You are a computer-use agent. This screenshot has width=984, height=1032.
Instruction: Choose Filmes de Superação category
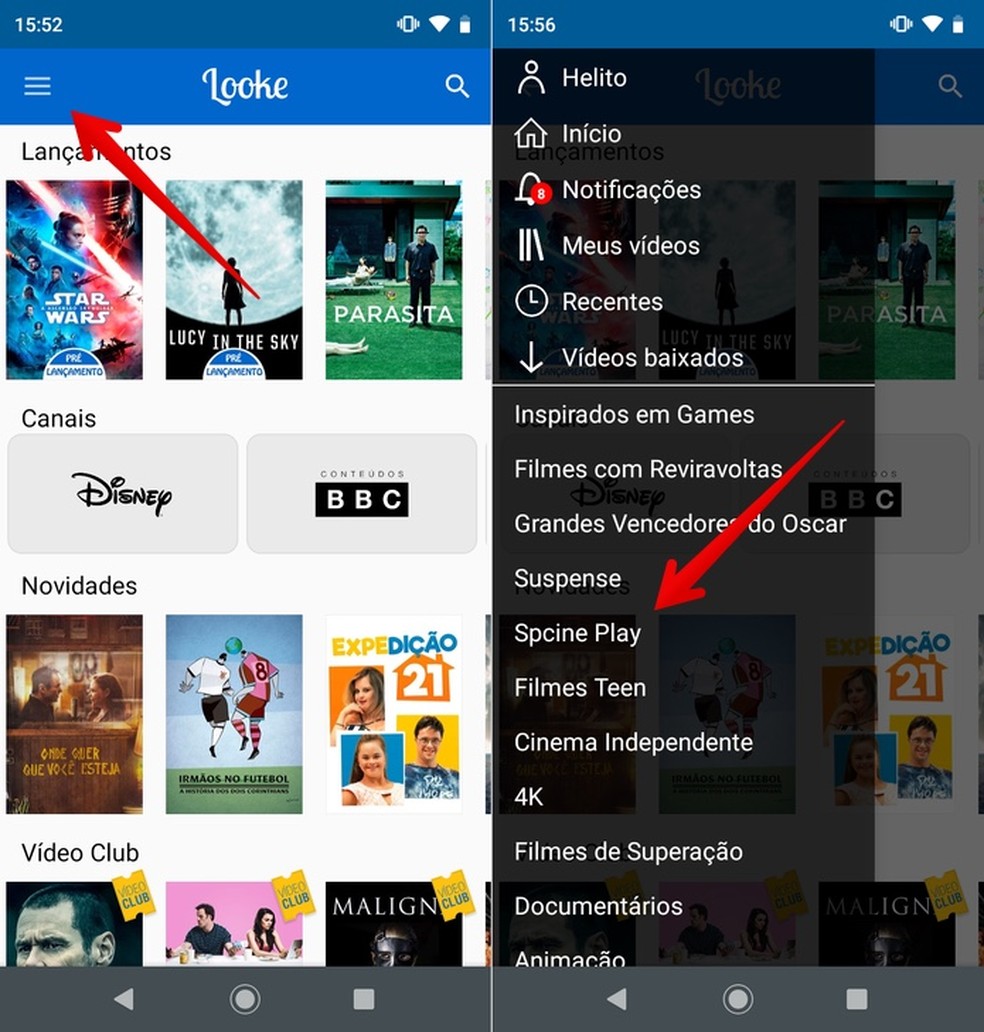click(628, 852)
